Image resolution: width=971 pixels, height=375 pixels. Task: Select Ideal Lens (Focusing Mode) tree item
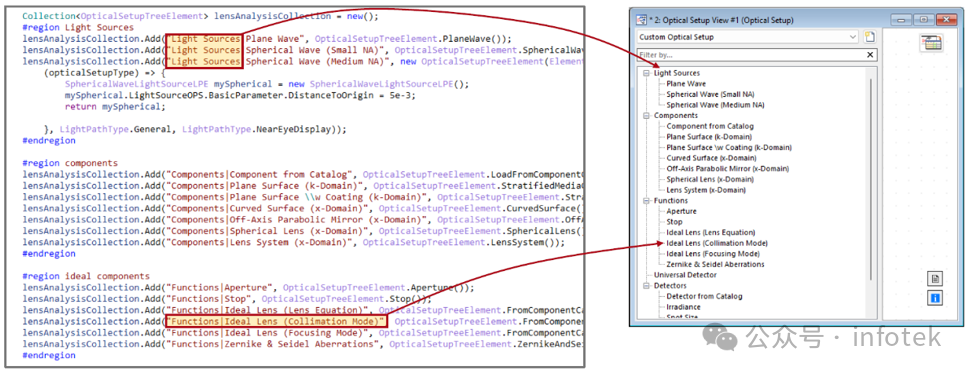(713, 254)
